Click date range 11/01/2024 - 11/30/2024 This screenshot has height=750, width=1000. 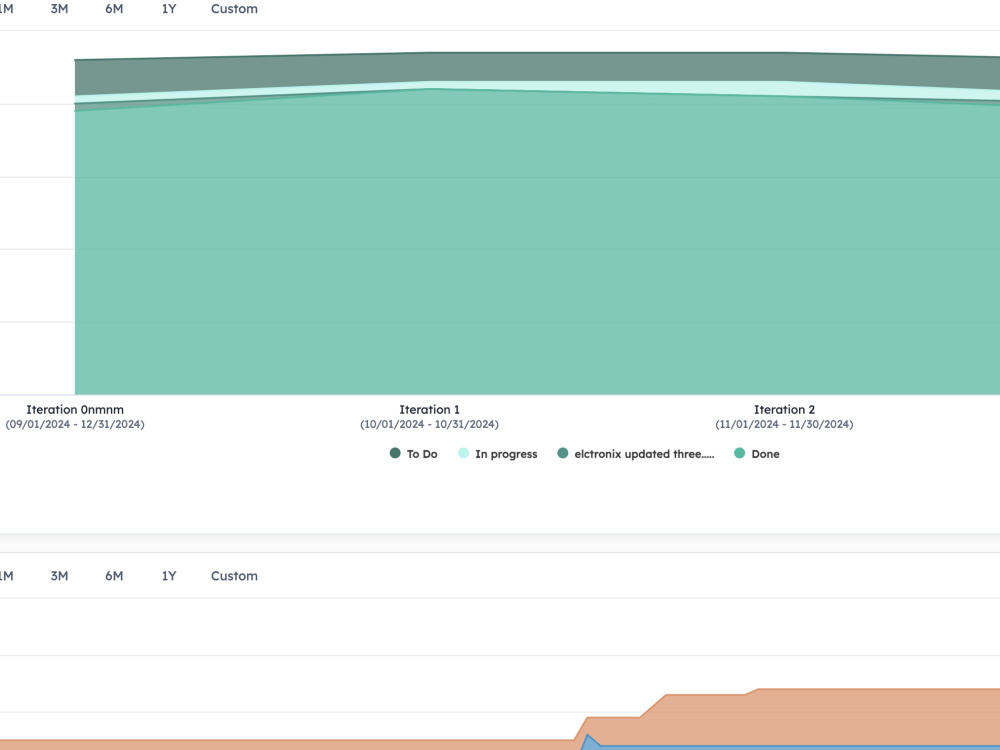(x=784, y=424)
